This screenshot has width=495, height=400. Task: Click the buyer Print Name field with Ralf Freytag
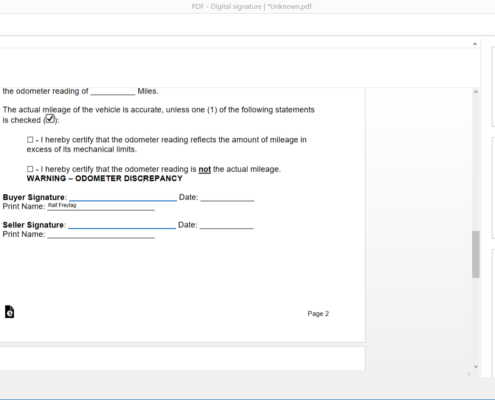(101, 206)
